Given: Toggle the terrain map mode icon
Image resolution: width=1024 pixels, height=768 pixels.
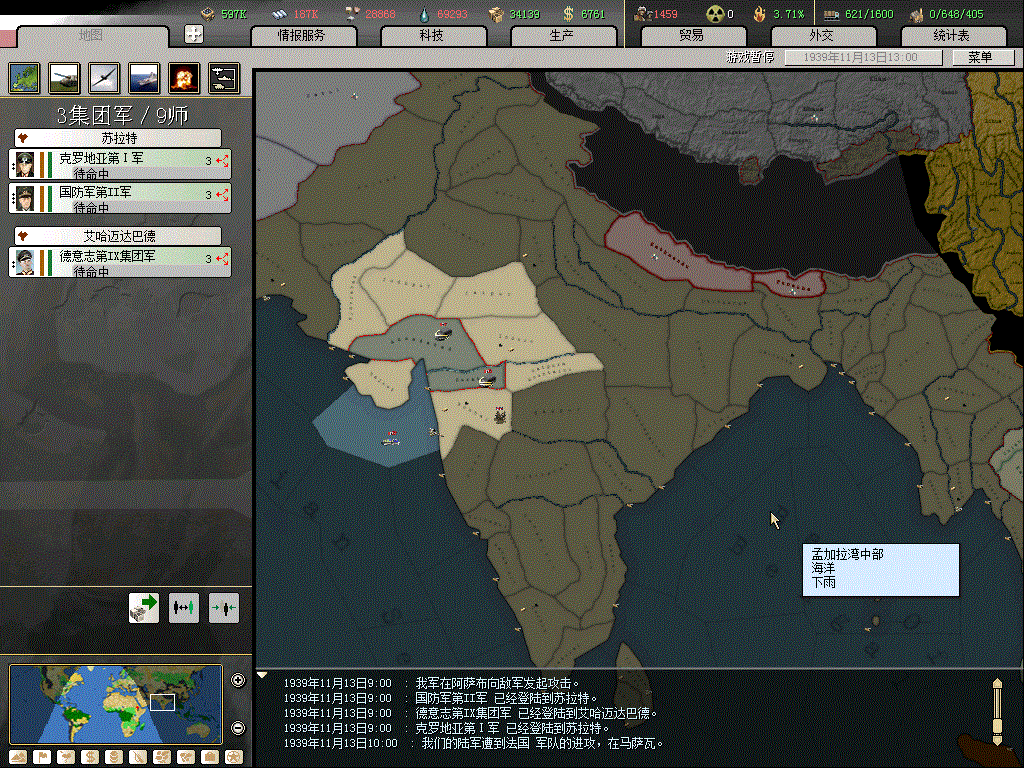Looking at the screenshot, I should tap(18, 757).
